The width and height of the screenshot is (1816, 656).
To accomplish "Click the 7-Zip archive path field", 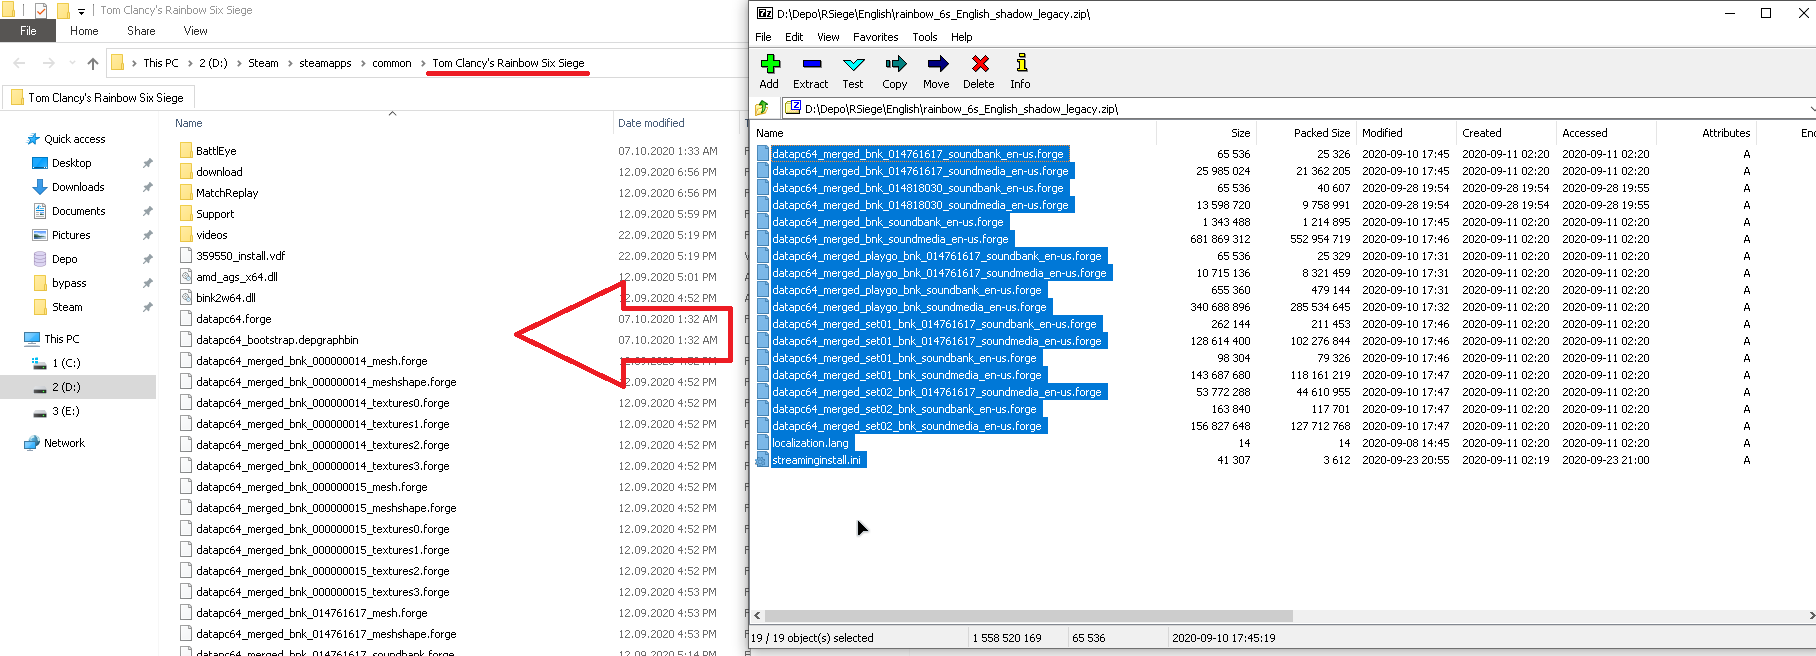I will pos(1300,108).
